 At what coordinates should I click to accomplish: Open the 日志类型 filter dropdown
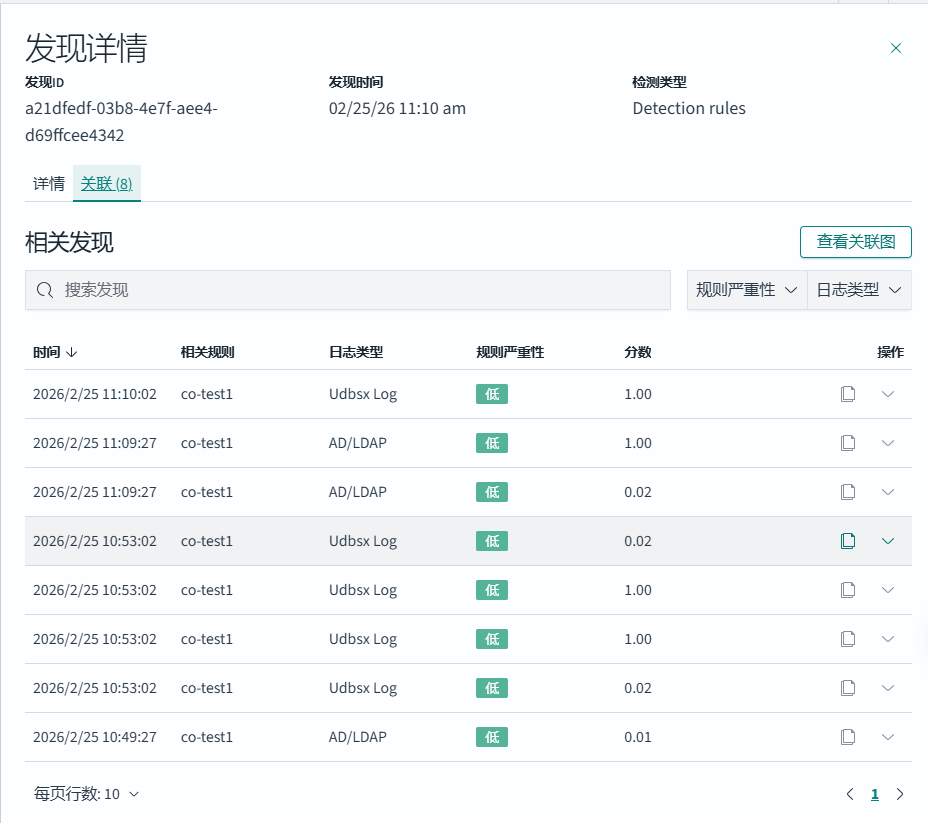point(859,290)
